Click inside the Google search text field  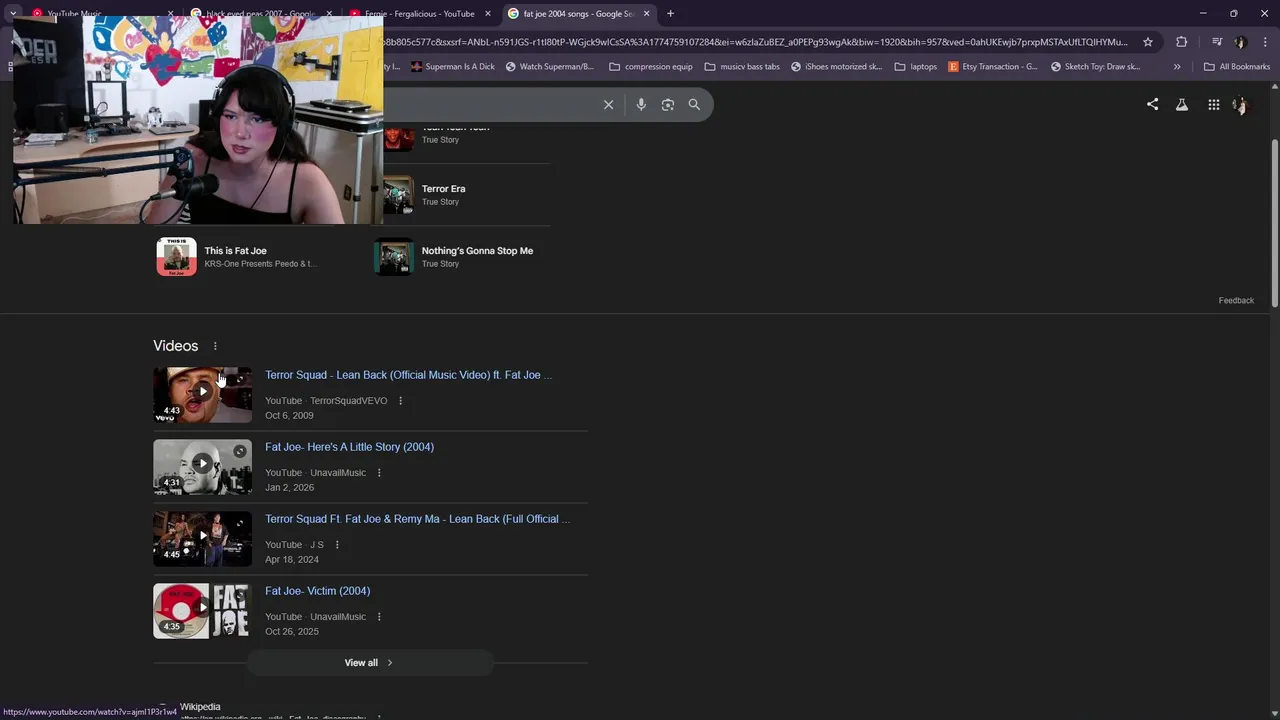490,105
